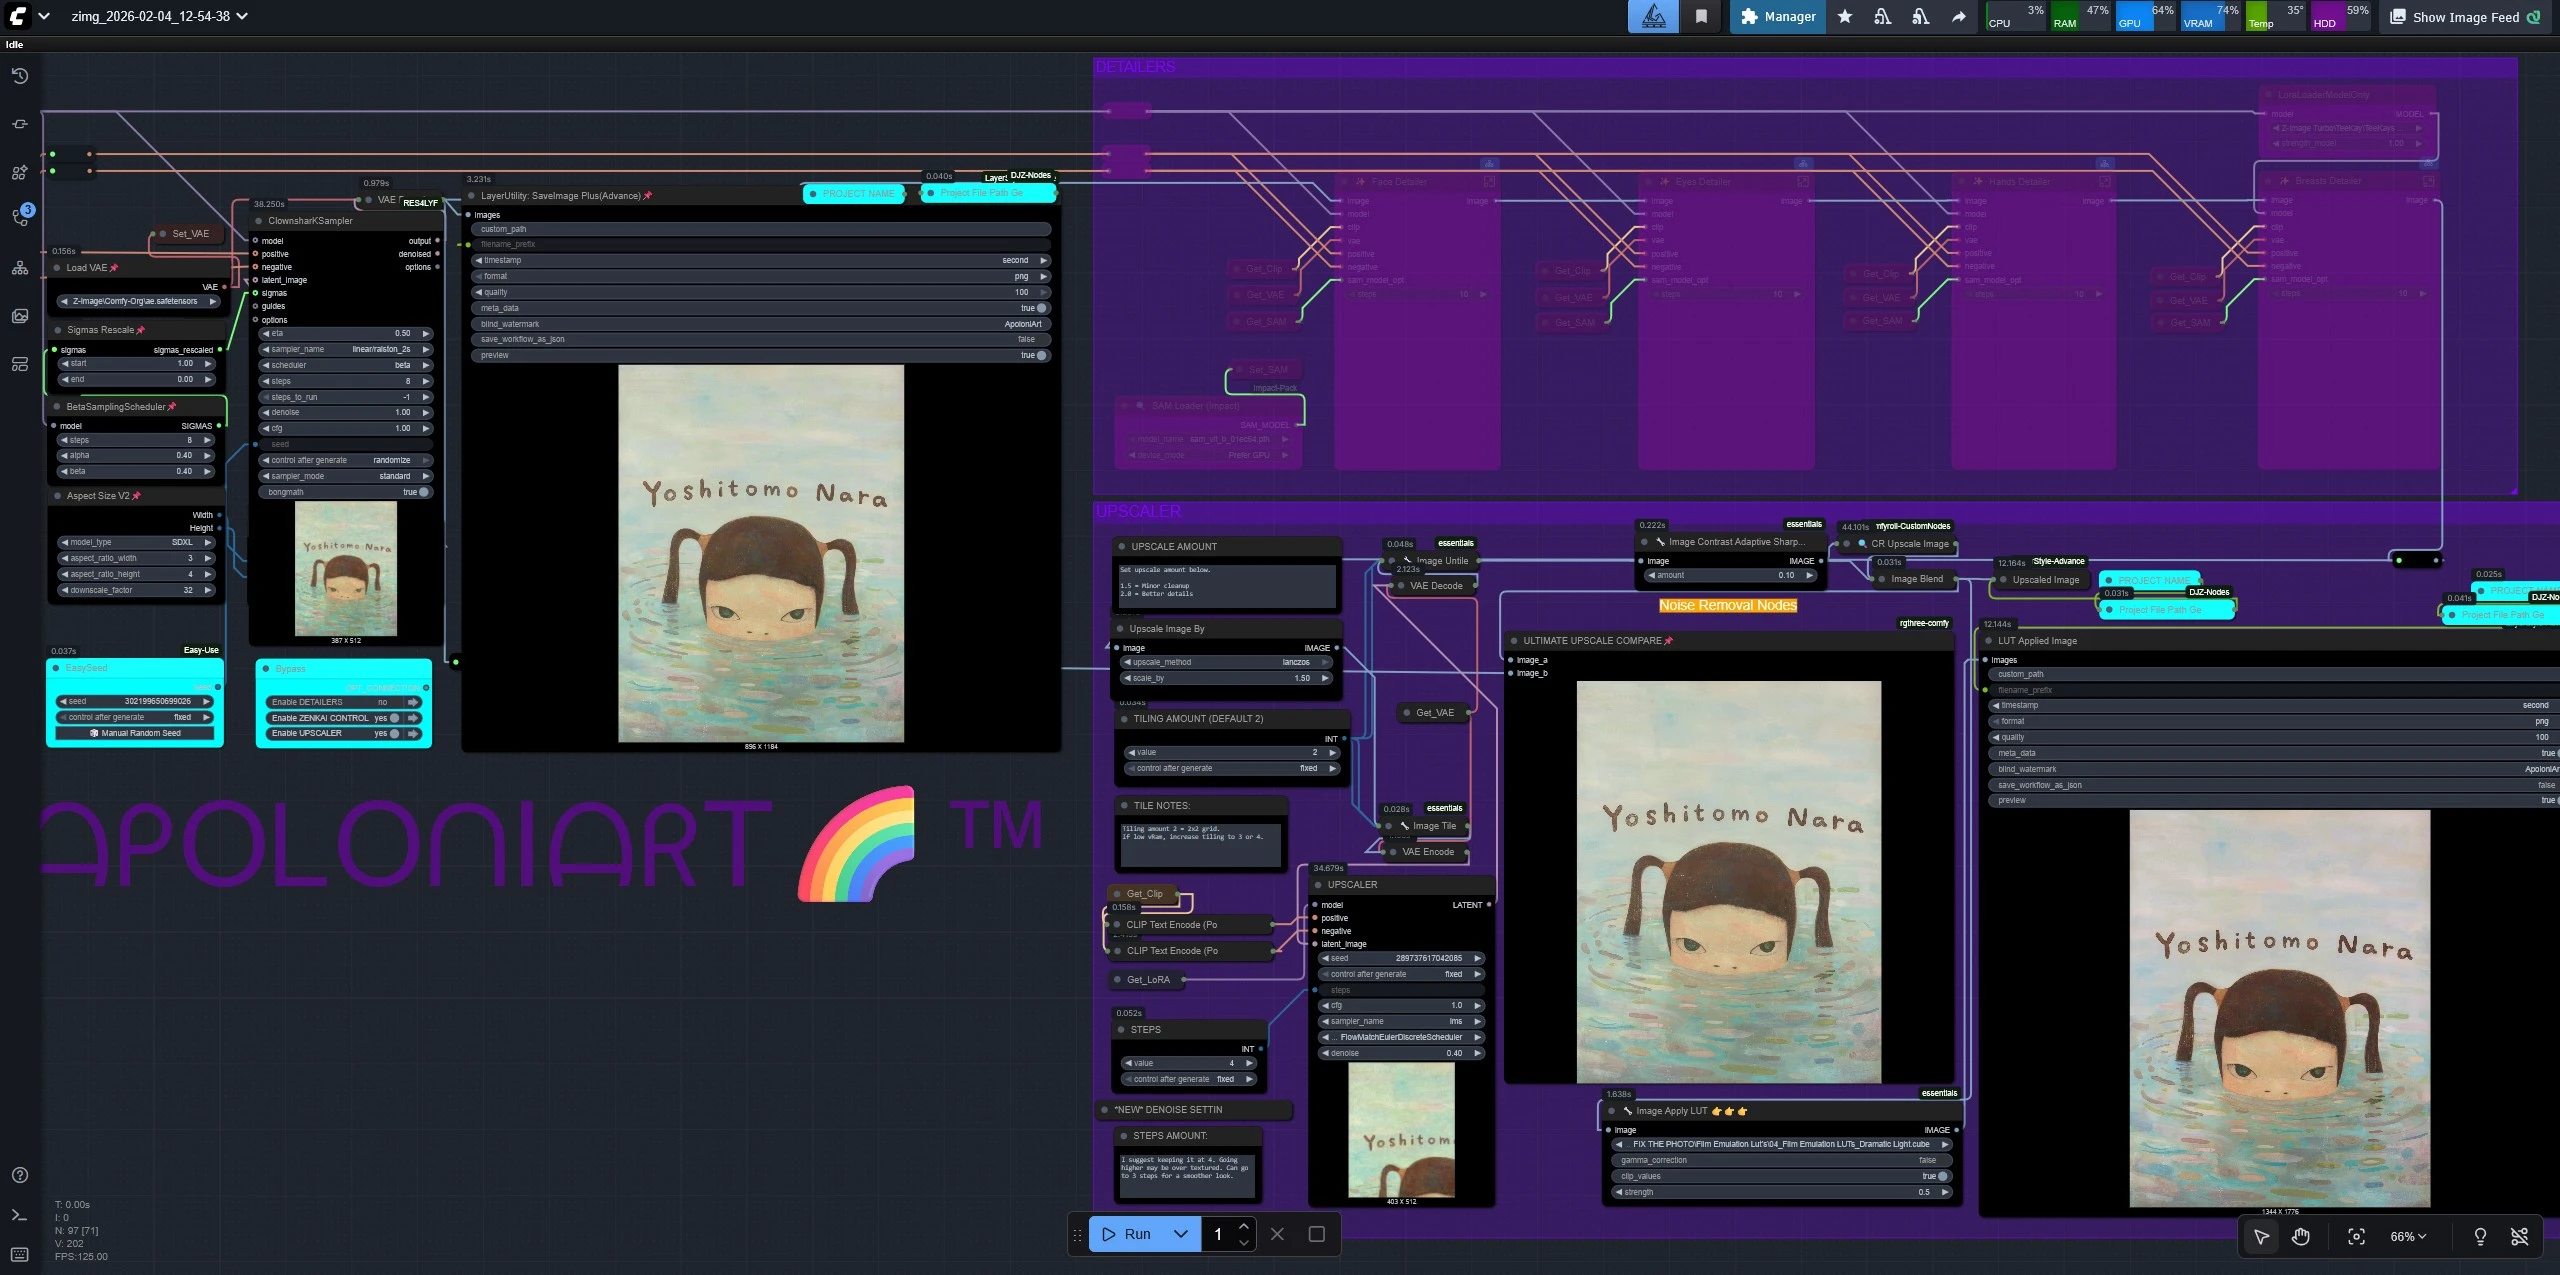Screen dimensions: 2560x1275
Task: Click the VRAM usage monitor
Action: [2211, 16]
